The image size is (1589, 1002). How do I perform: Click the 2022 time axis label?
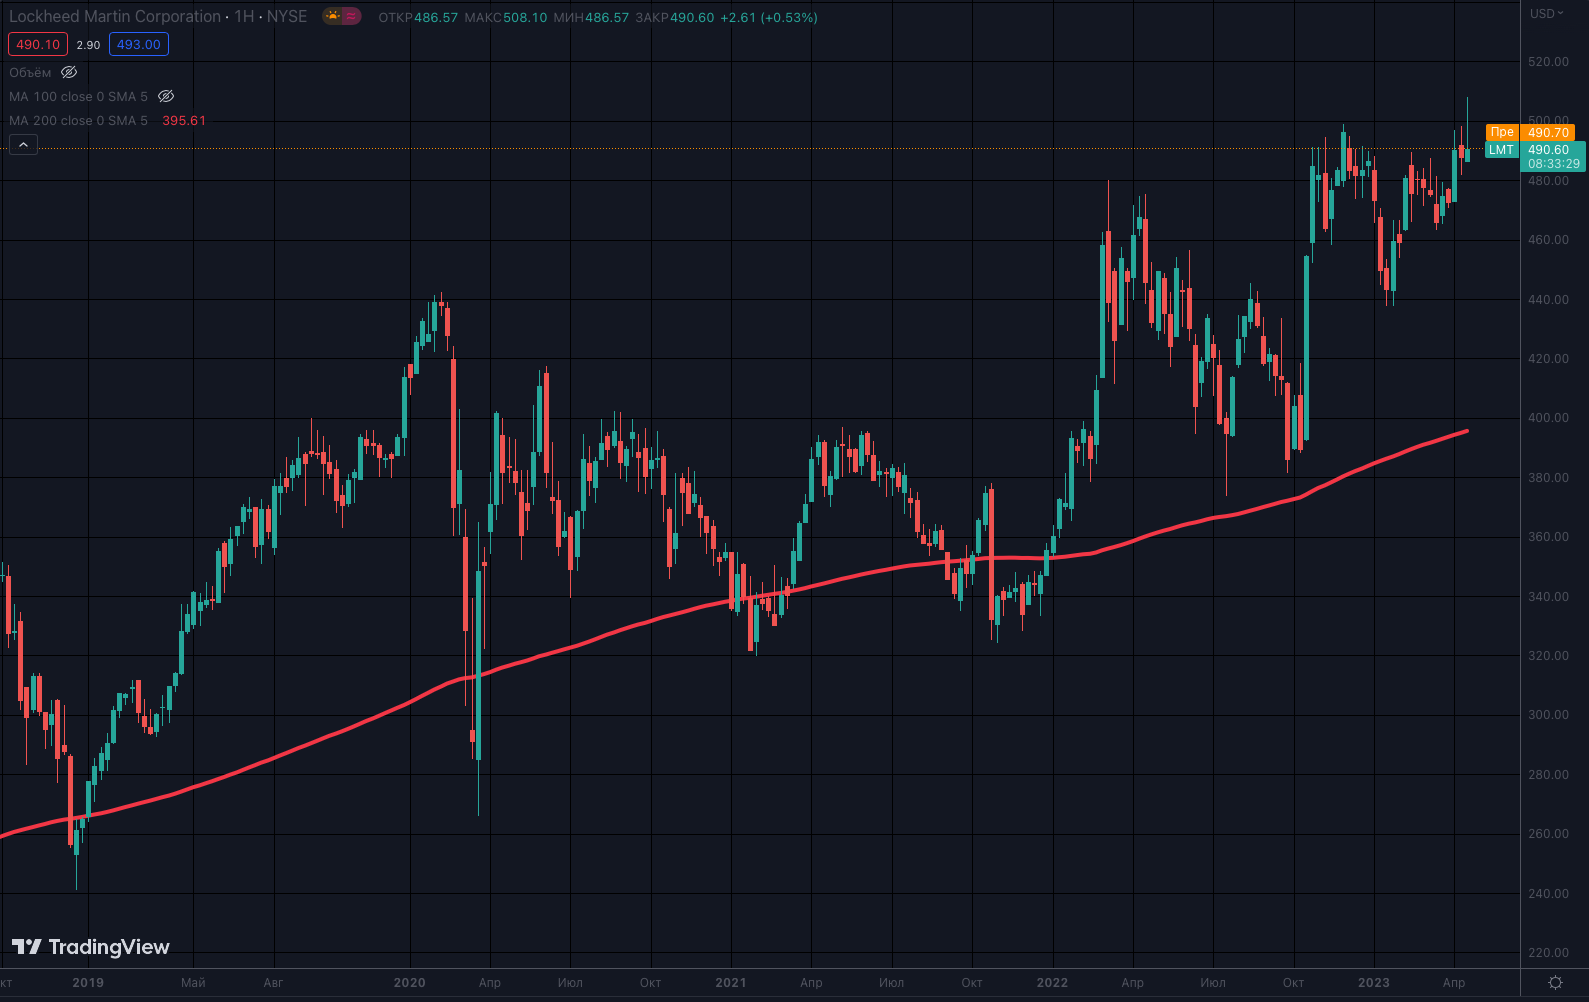pyautogui.click(x=1052, y=983)
